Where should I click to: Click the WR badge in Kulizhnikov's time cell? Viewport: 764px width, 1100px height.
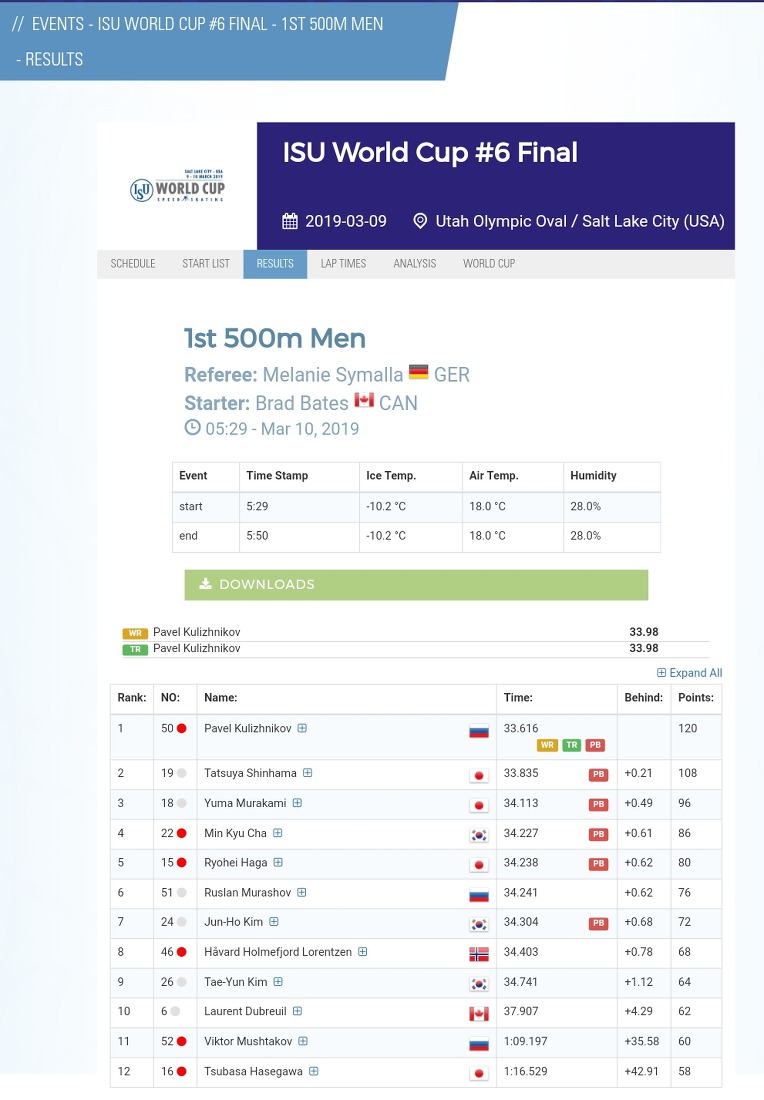pos(546,745)
